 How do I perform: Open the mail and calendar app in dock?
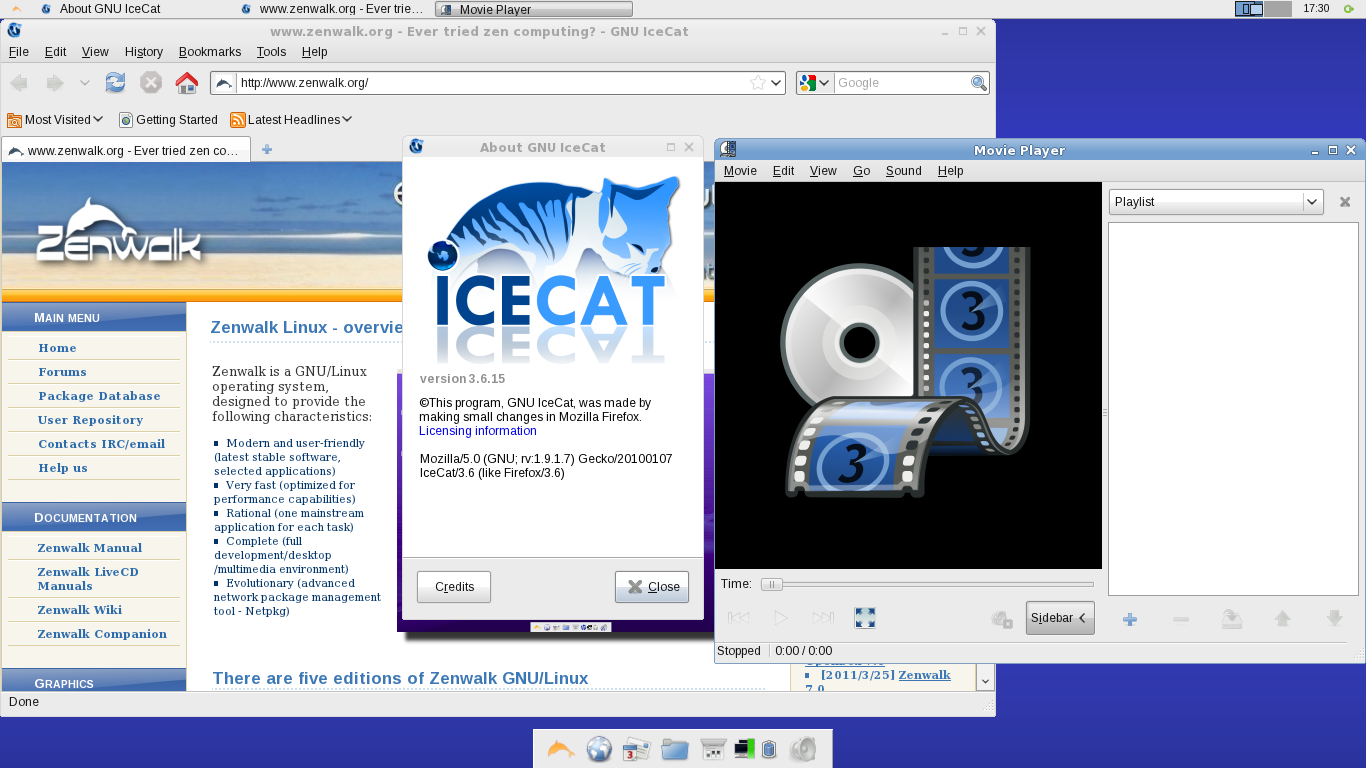pos(636,749)
